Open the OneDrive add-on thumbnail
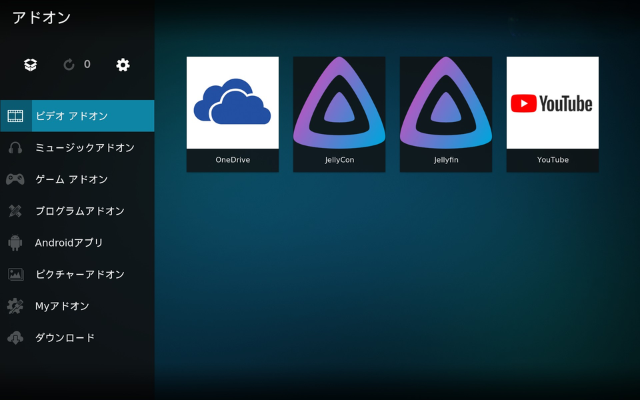The image size is (640, 400). point(232,102)
